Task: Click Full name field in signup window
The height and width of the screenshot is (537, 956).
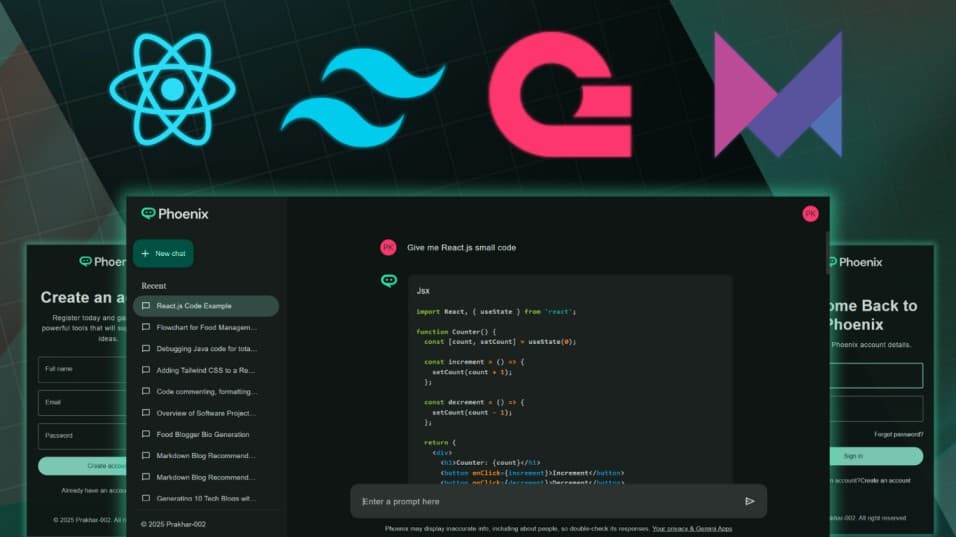Action: pyautogui.click(x=82, y=369)
